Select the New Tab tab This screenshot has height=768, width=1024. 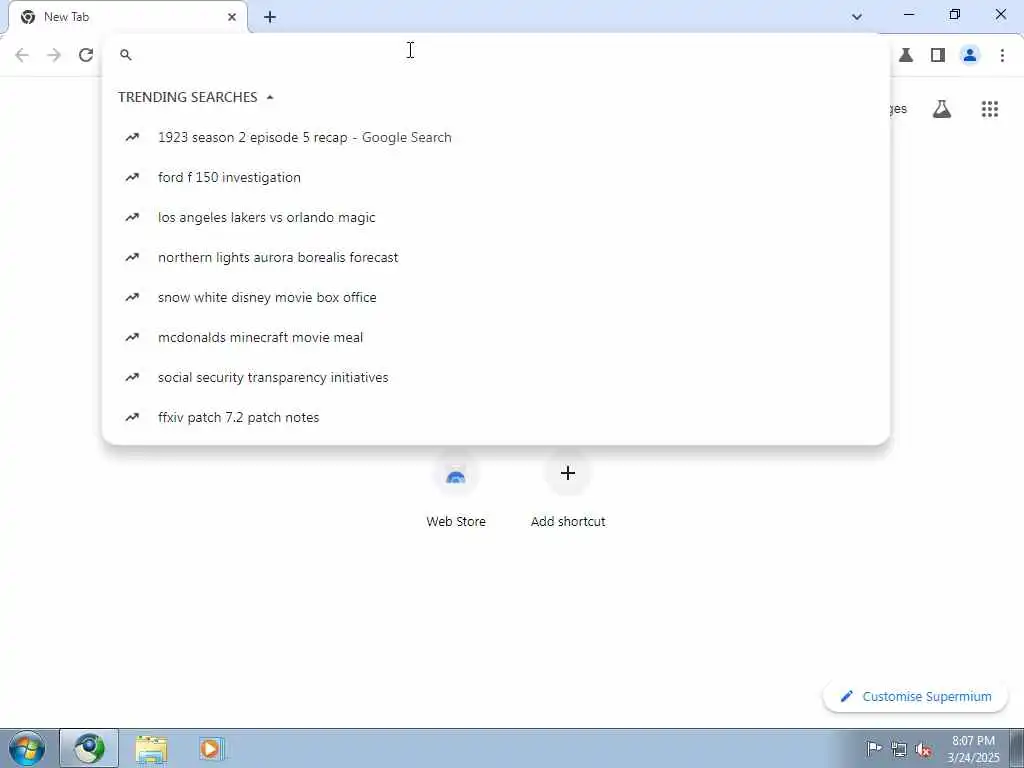pyautogui.click(x=128, y=17)
